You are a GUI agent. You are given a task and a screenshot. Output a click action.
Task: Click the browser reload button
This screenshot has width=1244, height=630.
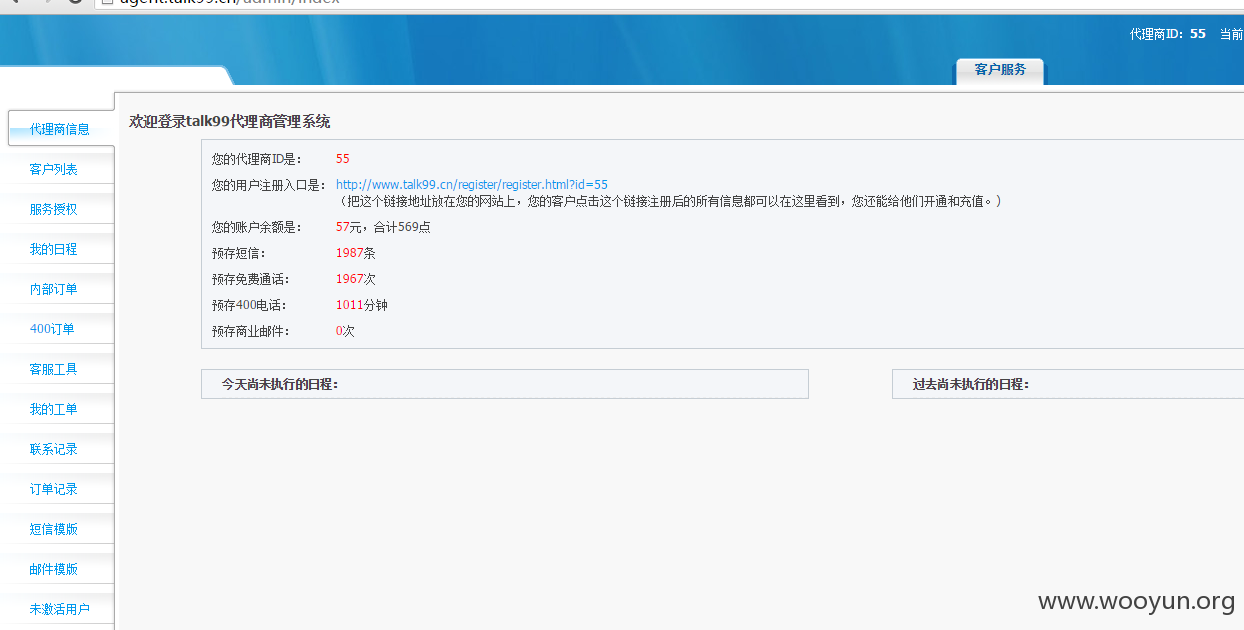[x=75, y=2]
